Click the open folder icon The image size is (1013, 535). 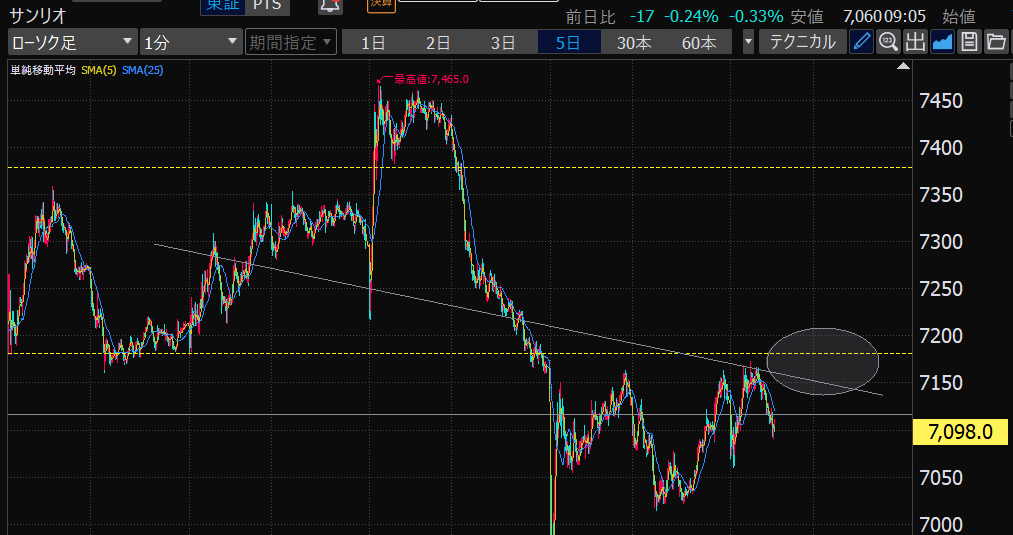996,42
